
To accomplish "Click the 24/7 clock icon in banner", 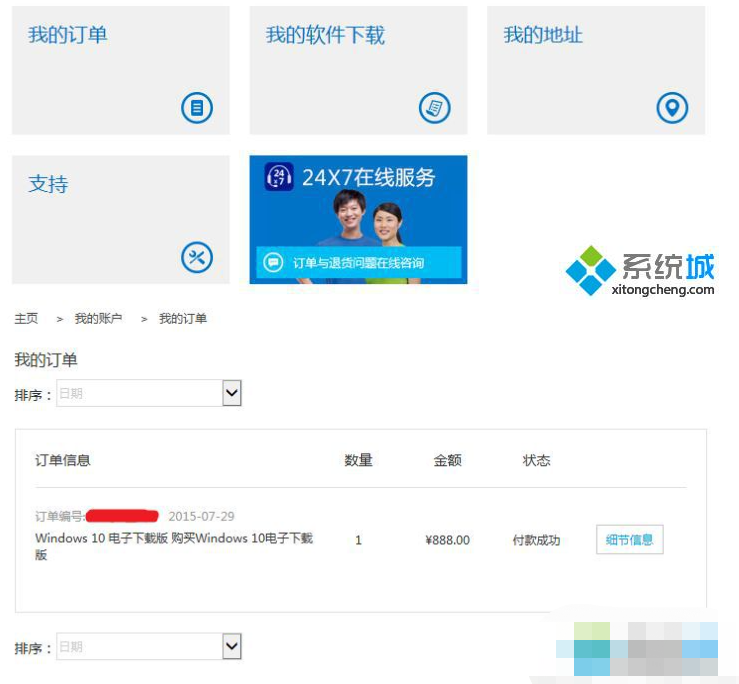I will point(279,178).
